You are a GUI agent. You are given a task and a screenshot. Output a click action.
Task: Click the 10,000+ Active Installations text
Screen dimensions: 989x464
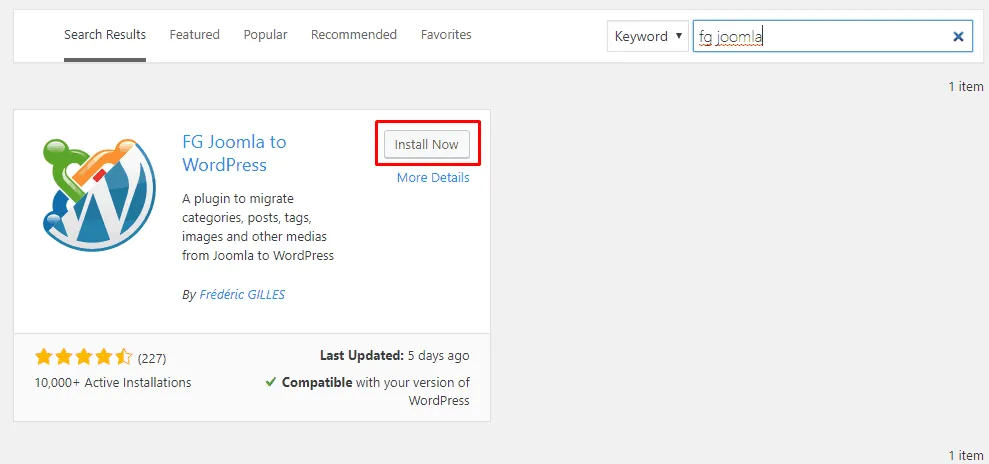pyautogui.click(x=113, y=382)
